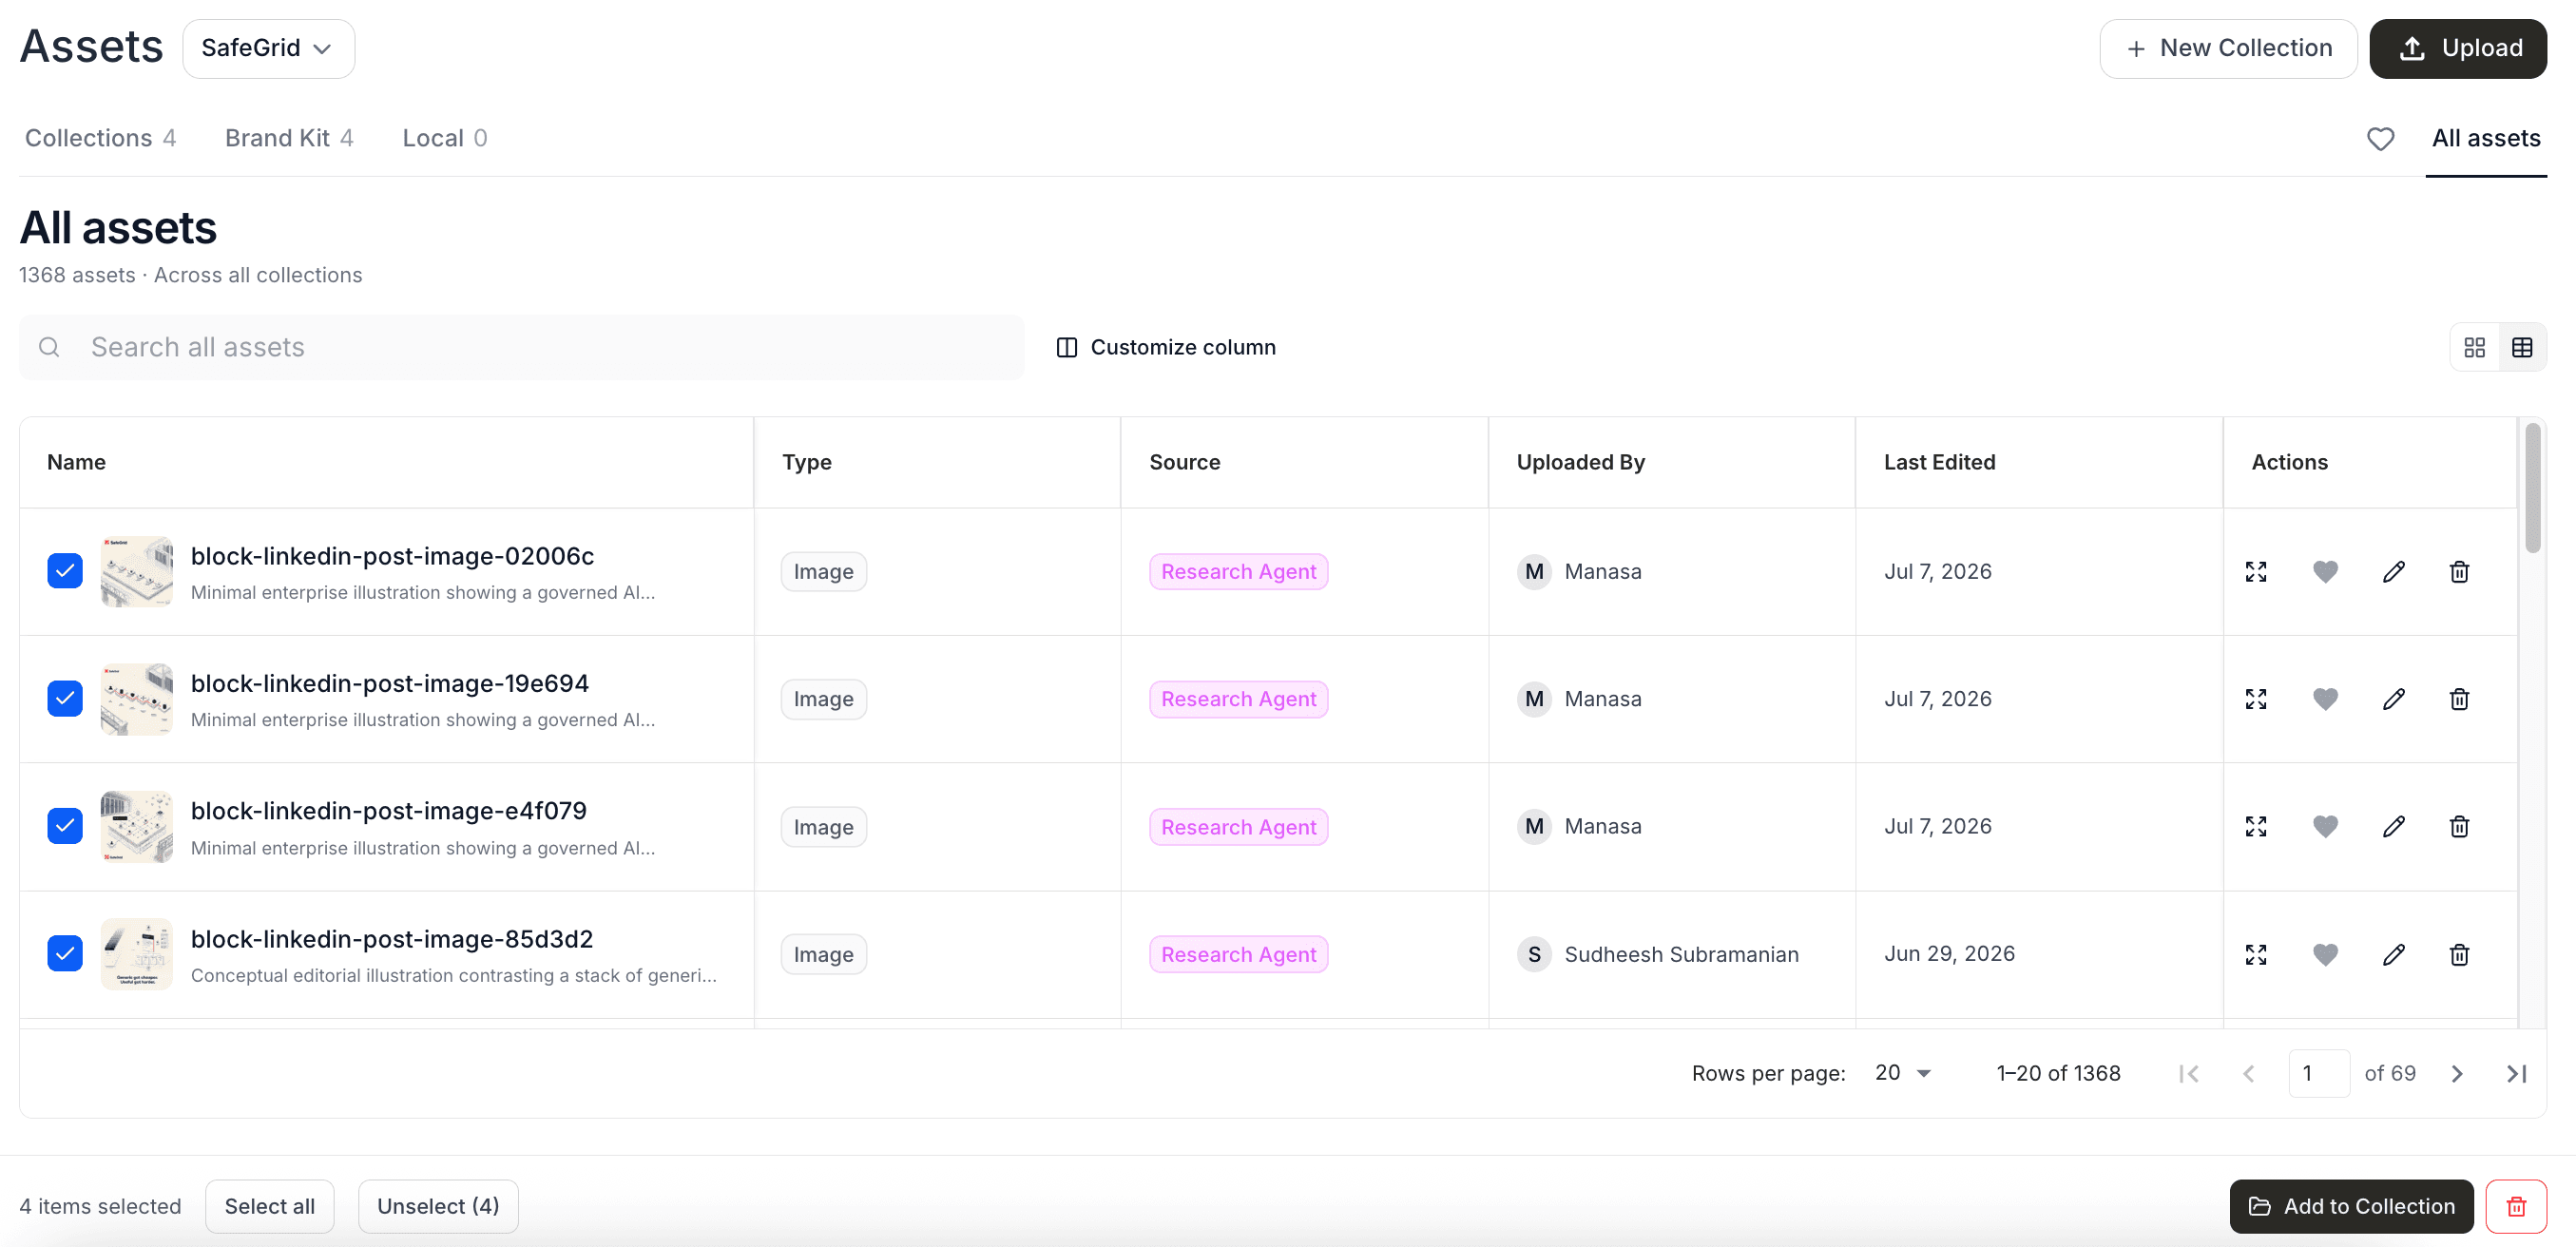Screen dimensions: 2576x1247
Task: Open favorites via heart icon near All assets
Action: click(2380, 138)
